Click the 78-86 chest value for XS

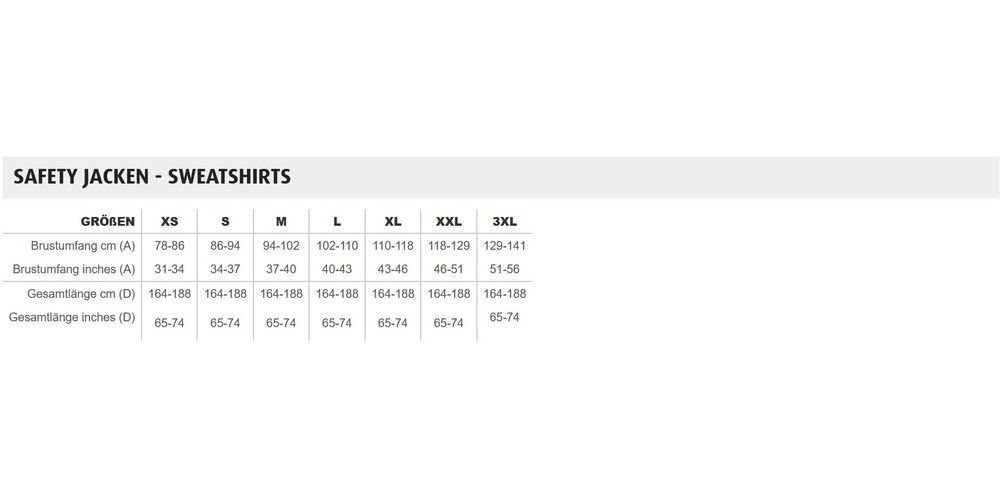(x=169, y=246)
